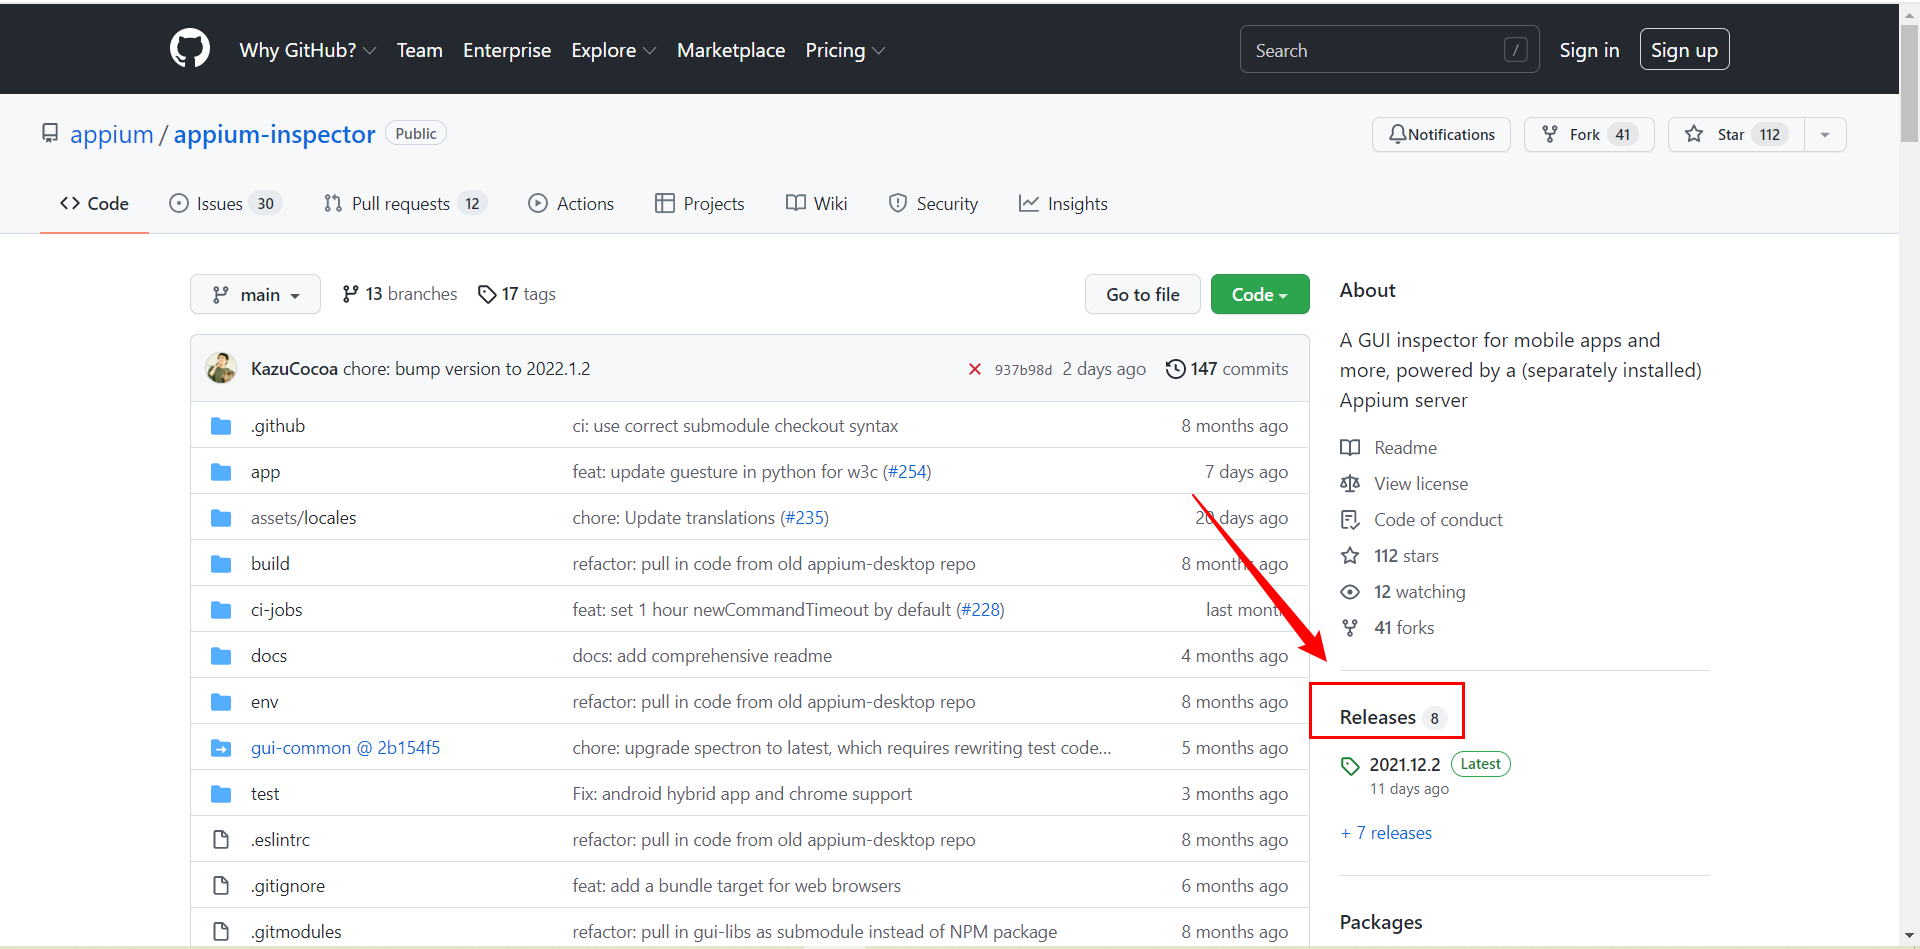The height and width of the screenshot is (949, 1920).
Task: Click KazuCocoa's avatar thumbnail
Action: tap(221, 368)
